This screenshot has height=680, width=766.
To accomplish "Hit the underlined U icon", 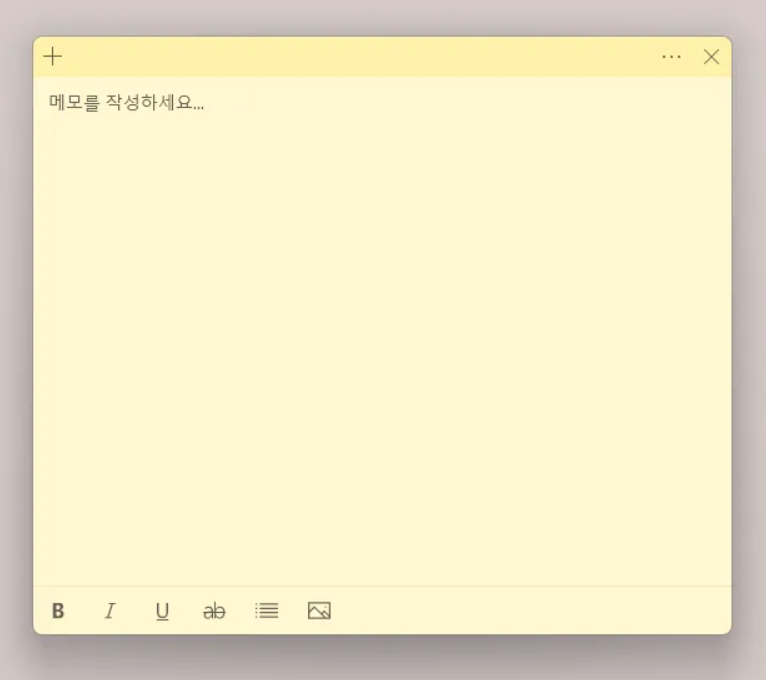I will coord(162,611).
